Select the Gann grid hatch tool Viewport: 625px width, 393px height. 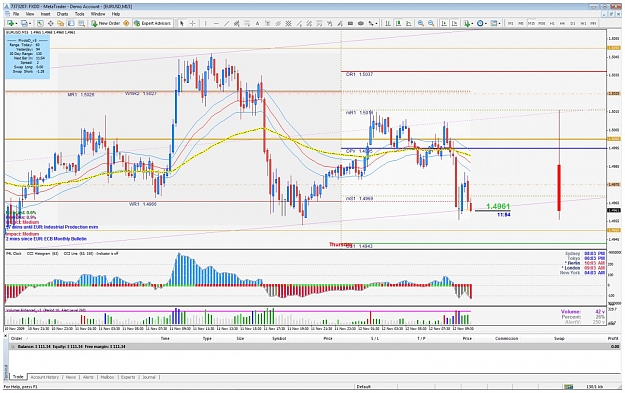click(x=288, y=23)
